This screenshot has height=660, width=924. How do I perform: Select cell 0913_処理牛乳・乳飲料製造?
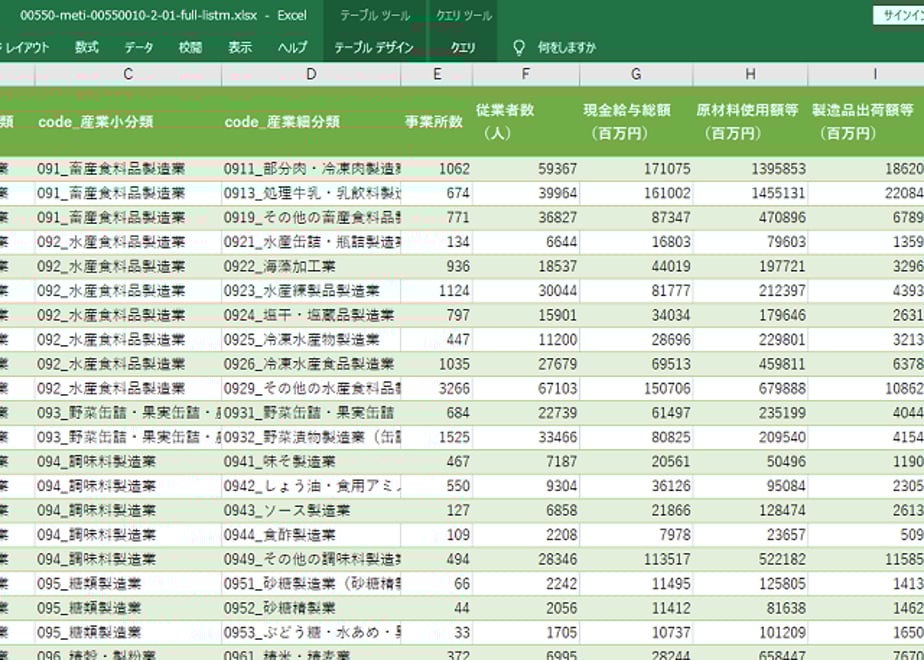click(x=311, y=193)
